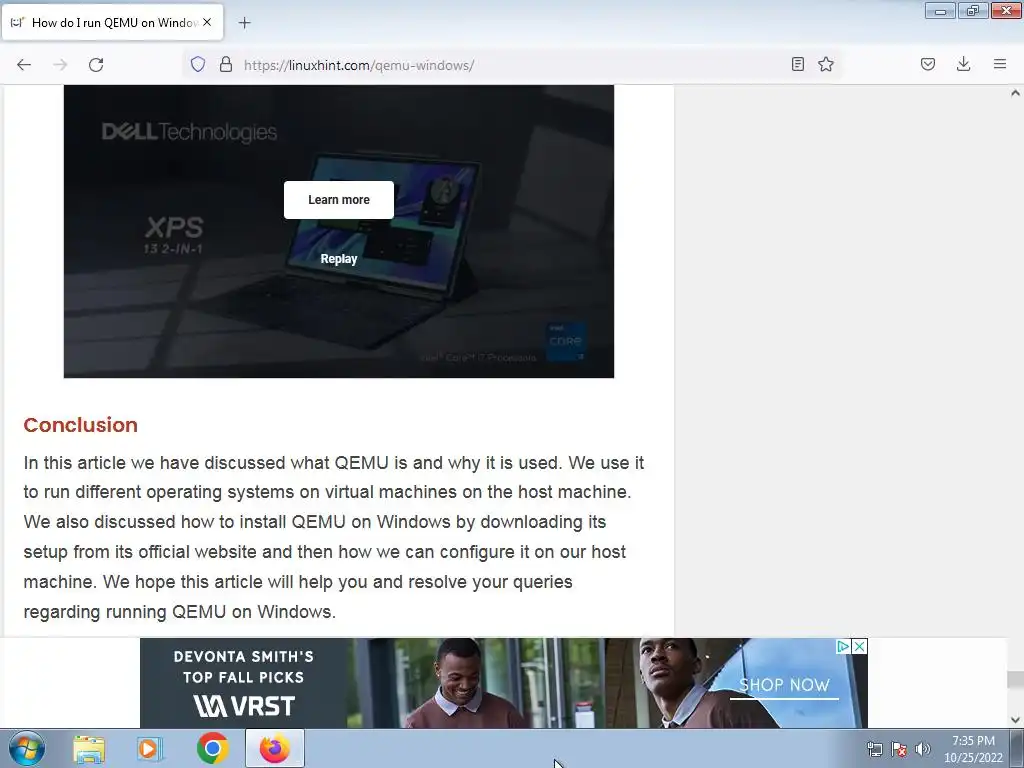Open volume control speaker icon
1024x768 pixels.
point(923,749)
